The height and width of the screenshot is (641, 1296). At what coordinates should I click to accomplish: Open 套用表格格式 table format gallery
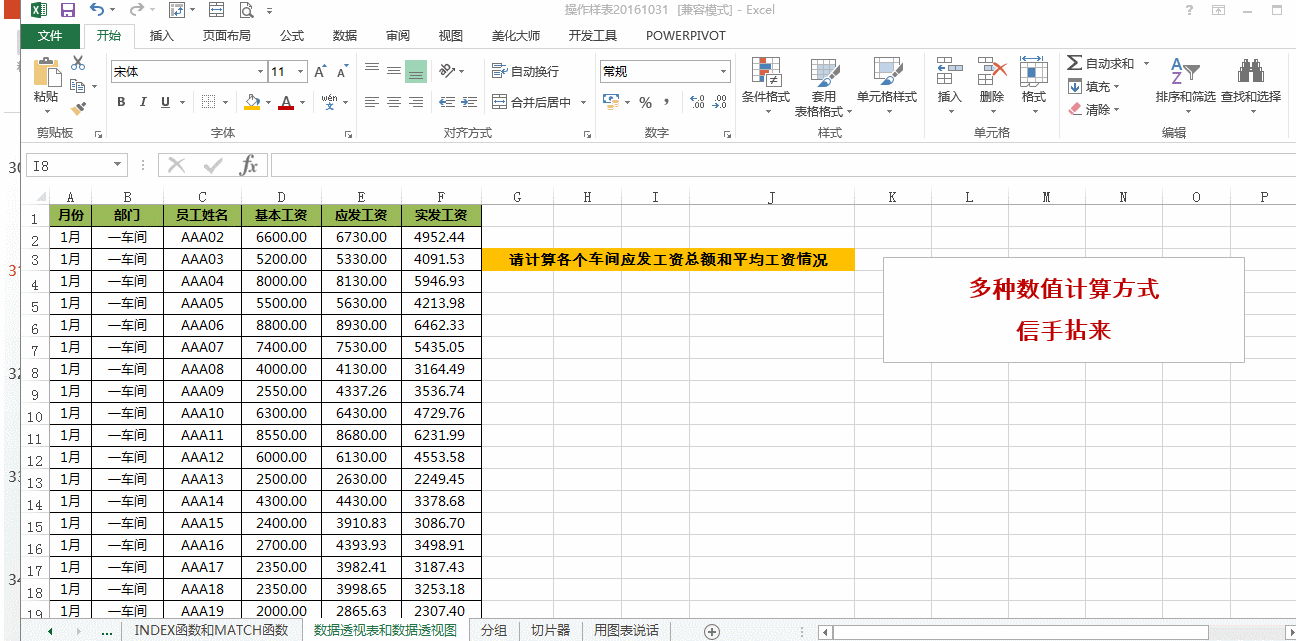pyautogui.click(x=824, y=87)
